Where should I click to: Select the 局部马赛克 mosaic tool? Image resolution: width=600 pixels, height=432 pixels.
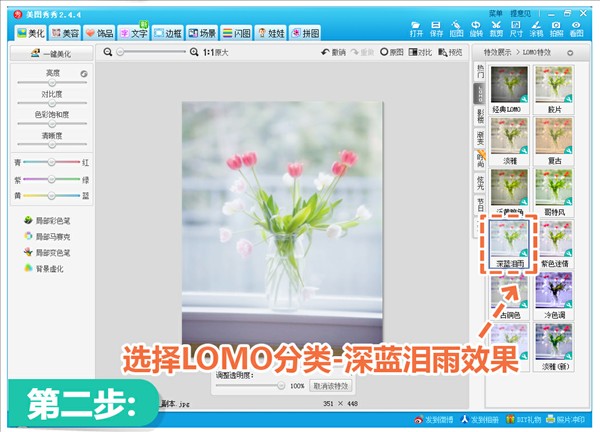pos(47,236)
